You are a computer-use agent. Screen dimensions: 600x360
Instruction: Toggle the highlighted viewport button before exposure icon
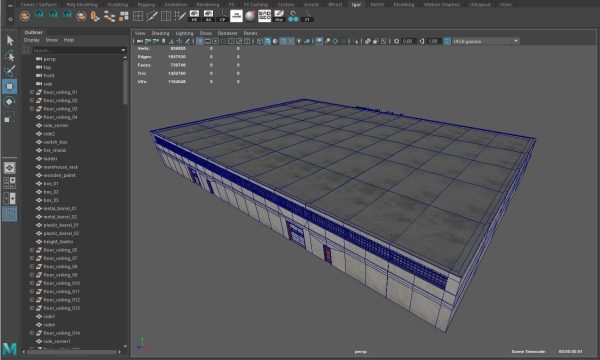(x=319, y=41)
